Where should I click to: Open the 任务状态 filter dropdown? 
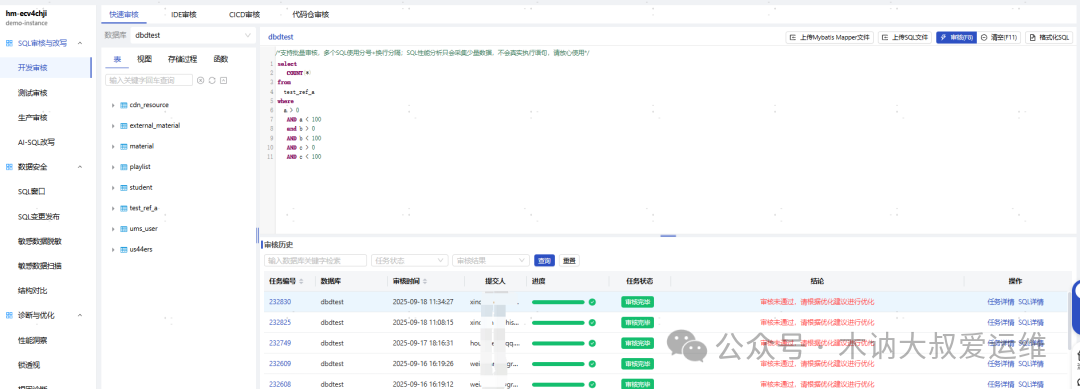coord(409,261)
